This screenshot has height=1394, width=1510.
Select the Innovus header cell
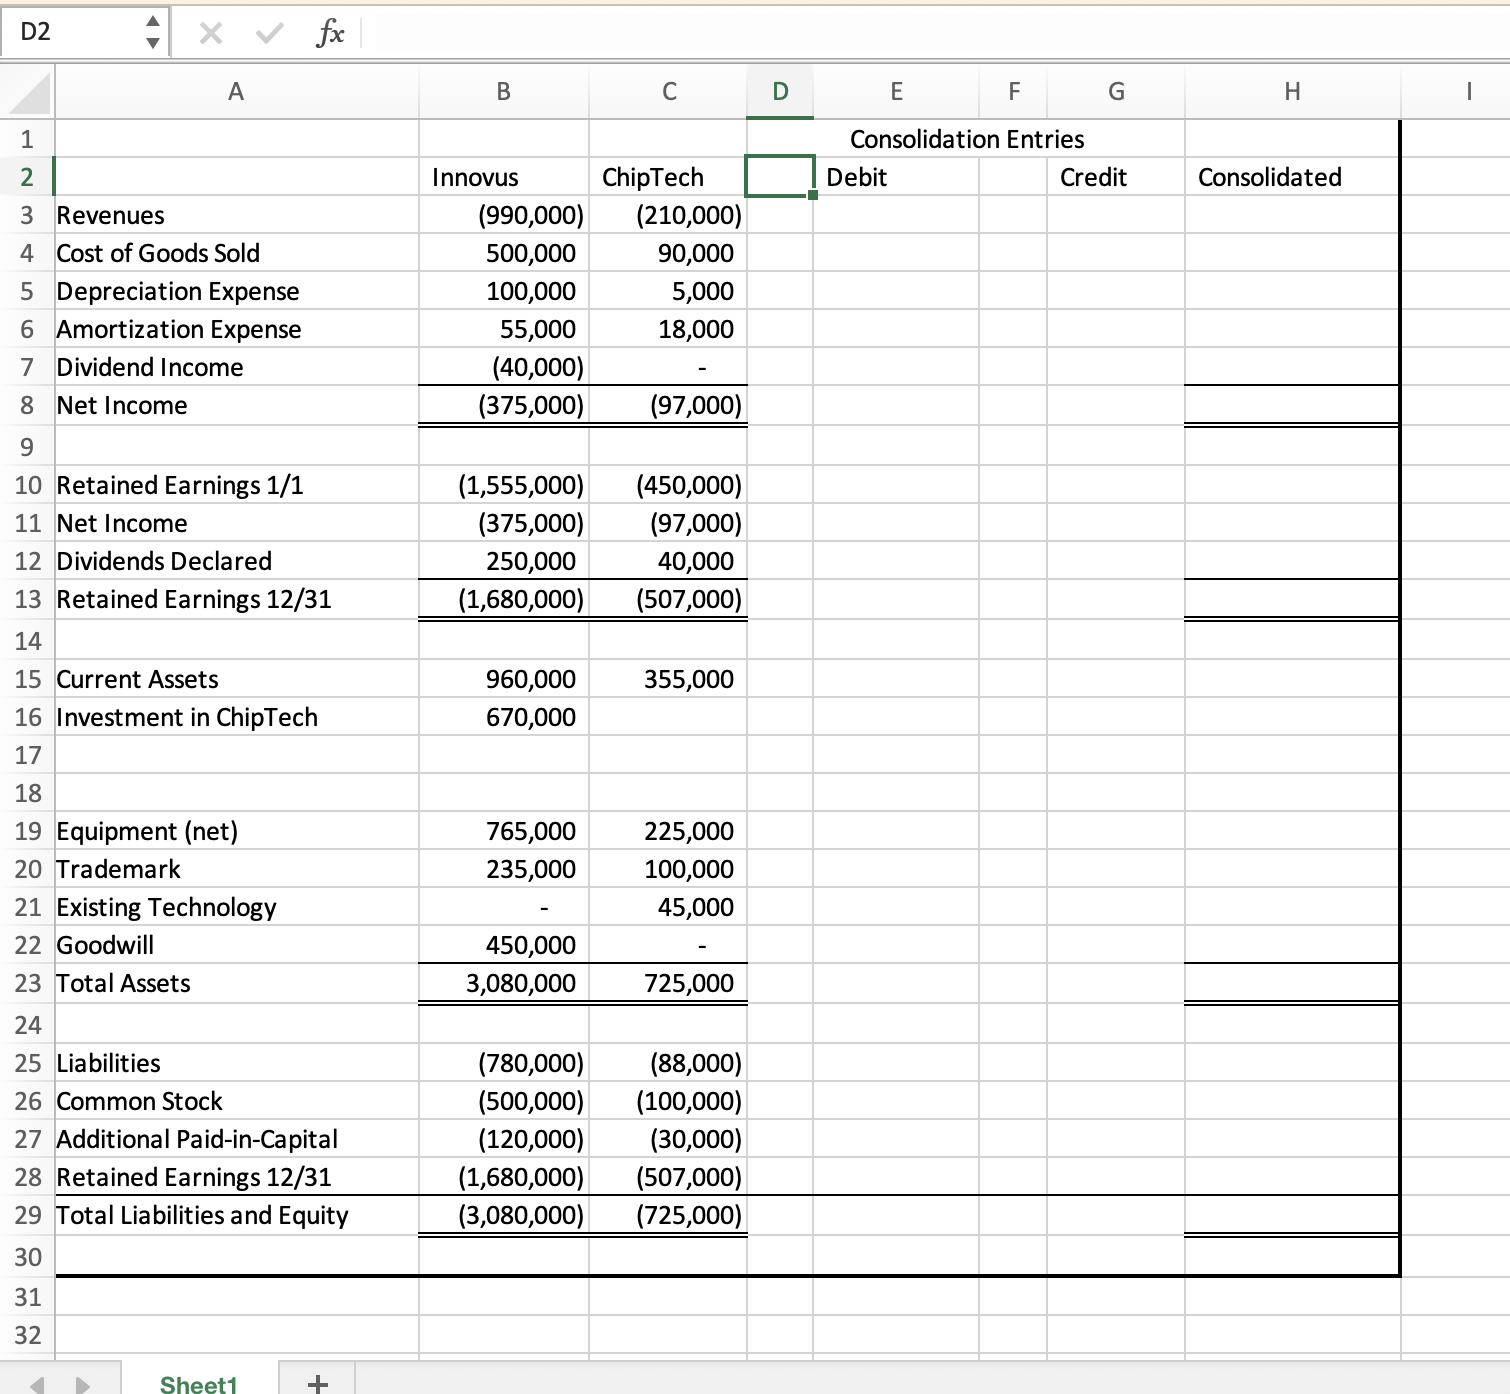point(502,177)
